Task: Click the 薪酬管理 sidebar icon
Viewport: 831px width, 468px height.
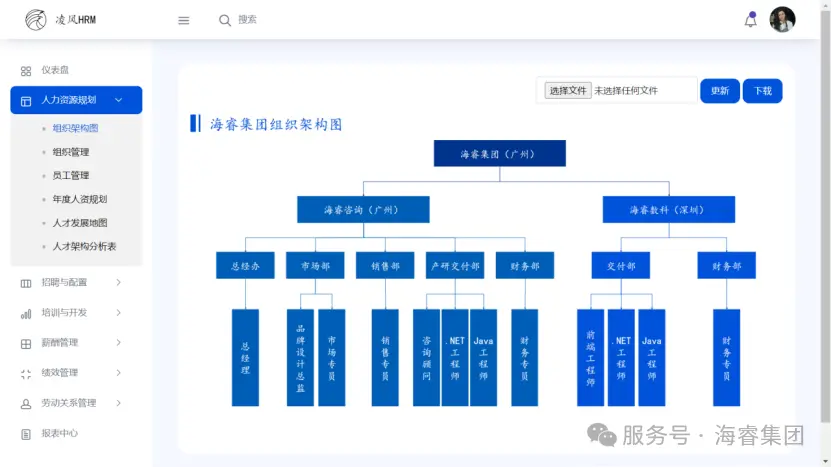Action: coord(26,343)
